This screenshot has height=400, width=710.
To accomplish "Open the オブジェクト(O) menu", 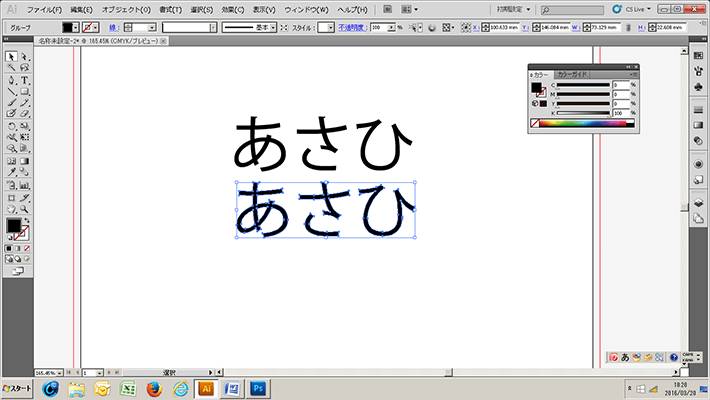I will (x=126, y=9).
